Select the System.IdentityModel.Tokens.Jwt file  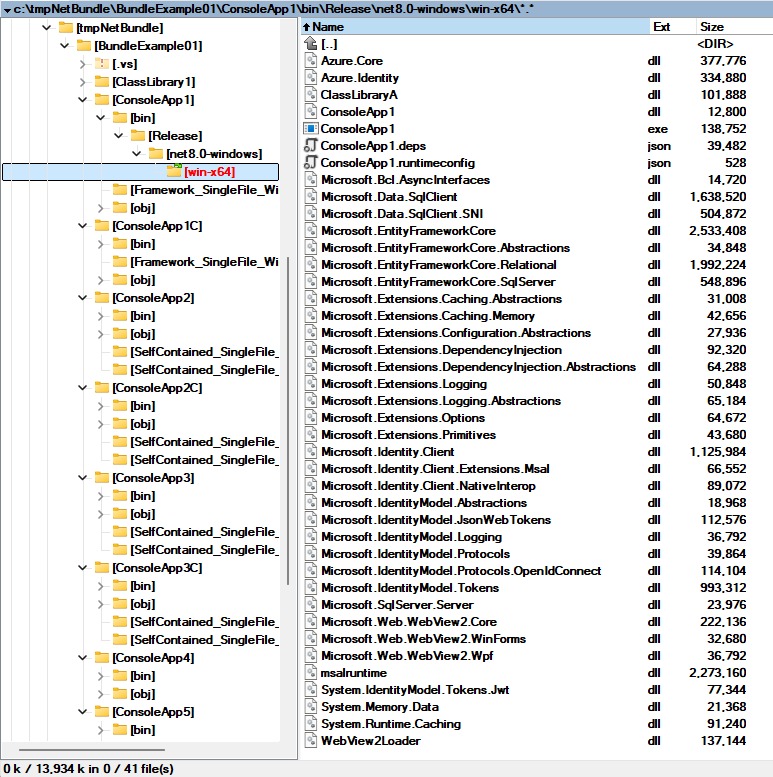(415, 689)
